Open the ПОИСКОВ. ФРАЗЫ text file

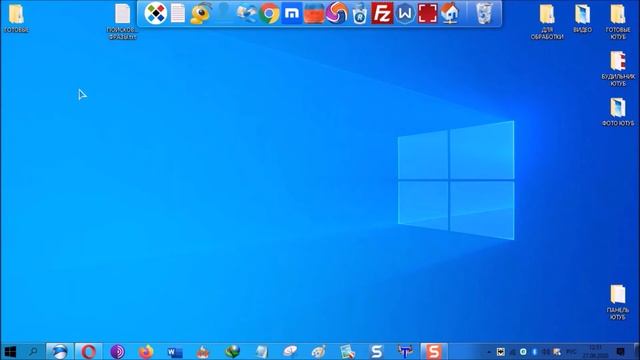122,22
